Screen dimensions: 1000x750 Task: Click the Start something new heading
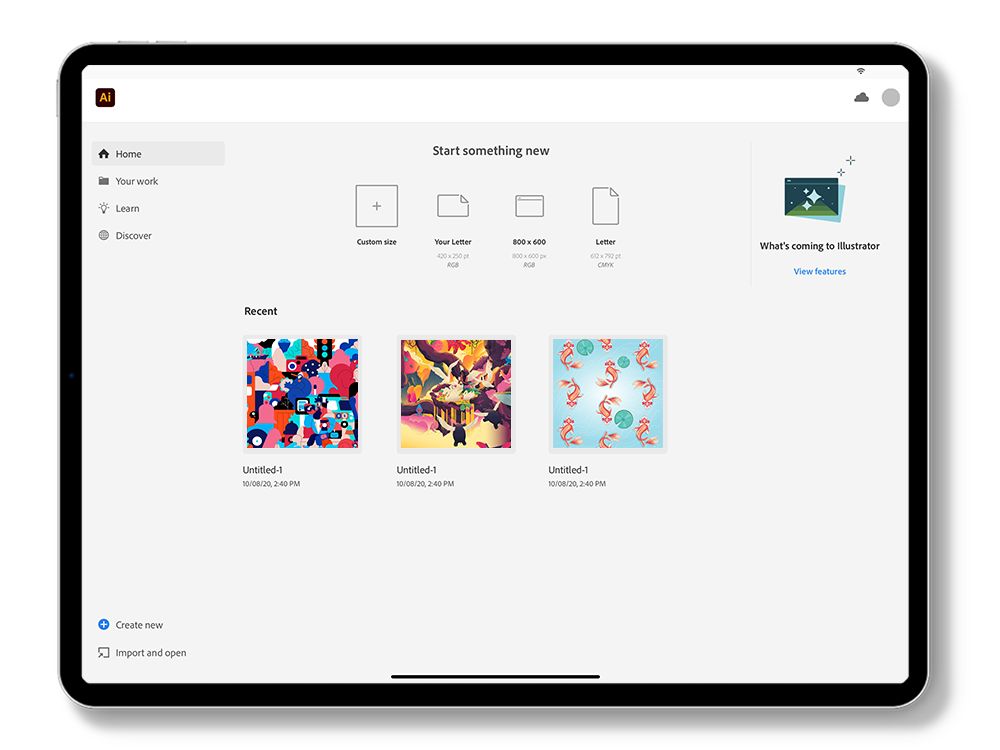[490, 151]
